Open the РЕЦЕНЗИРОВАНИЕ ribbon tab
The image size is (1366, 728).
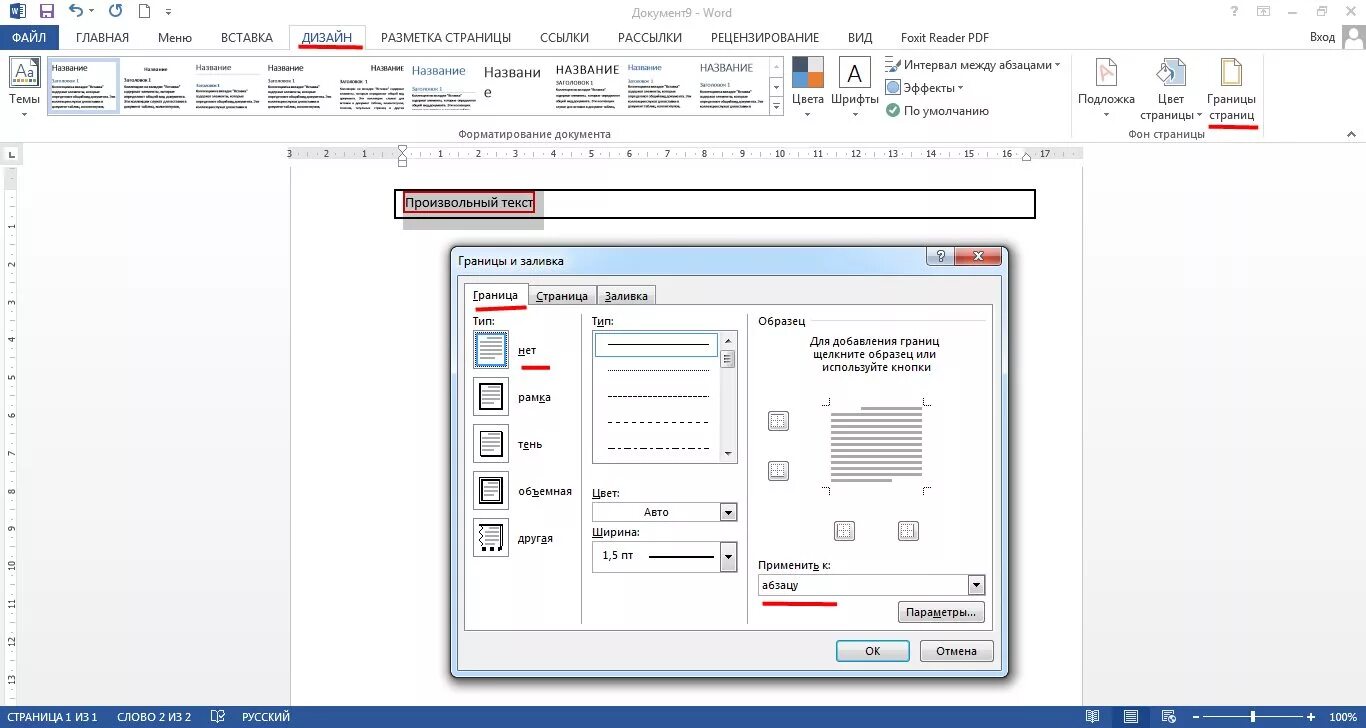pyautogui.click(x=765, y=37)
